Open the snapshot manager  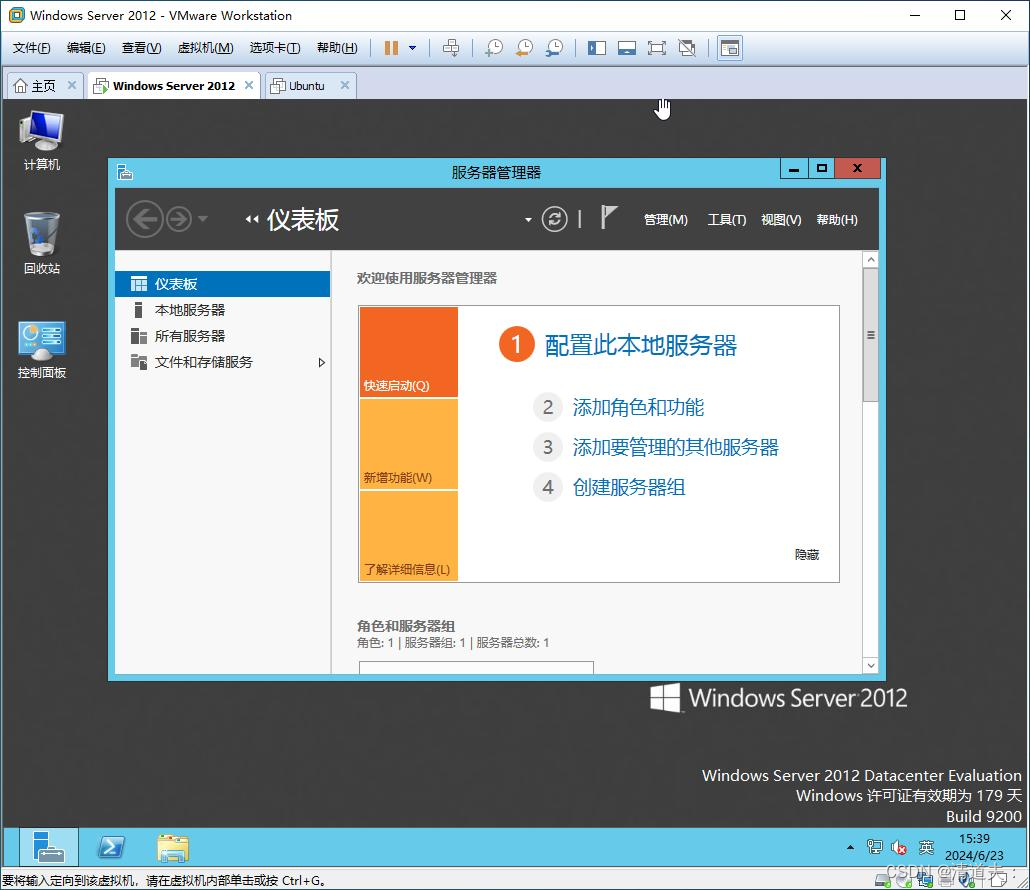click(x=554, y=48)
